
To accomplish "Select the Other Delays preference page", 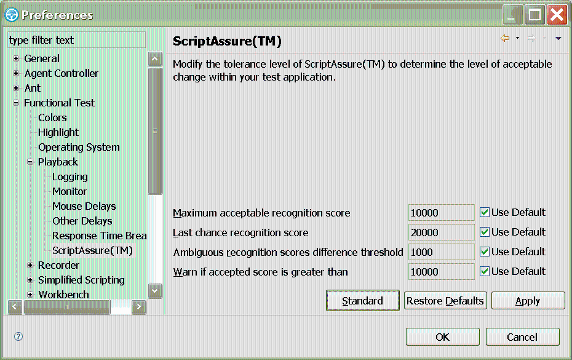I will click(x=82, y=221).
